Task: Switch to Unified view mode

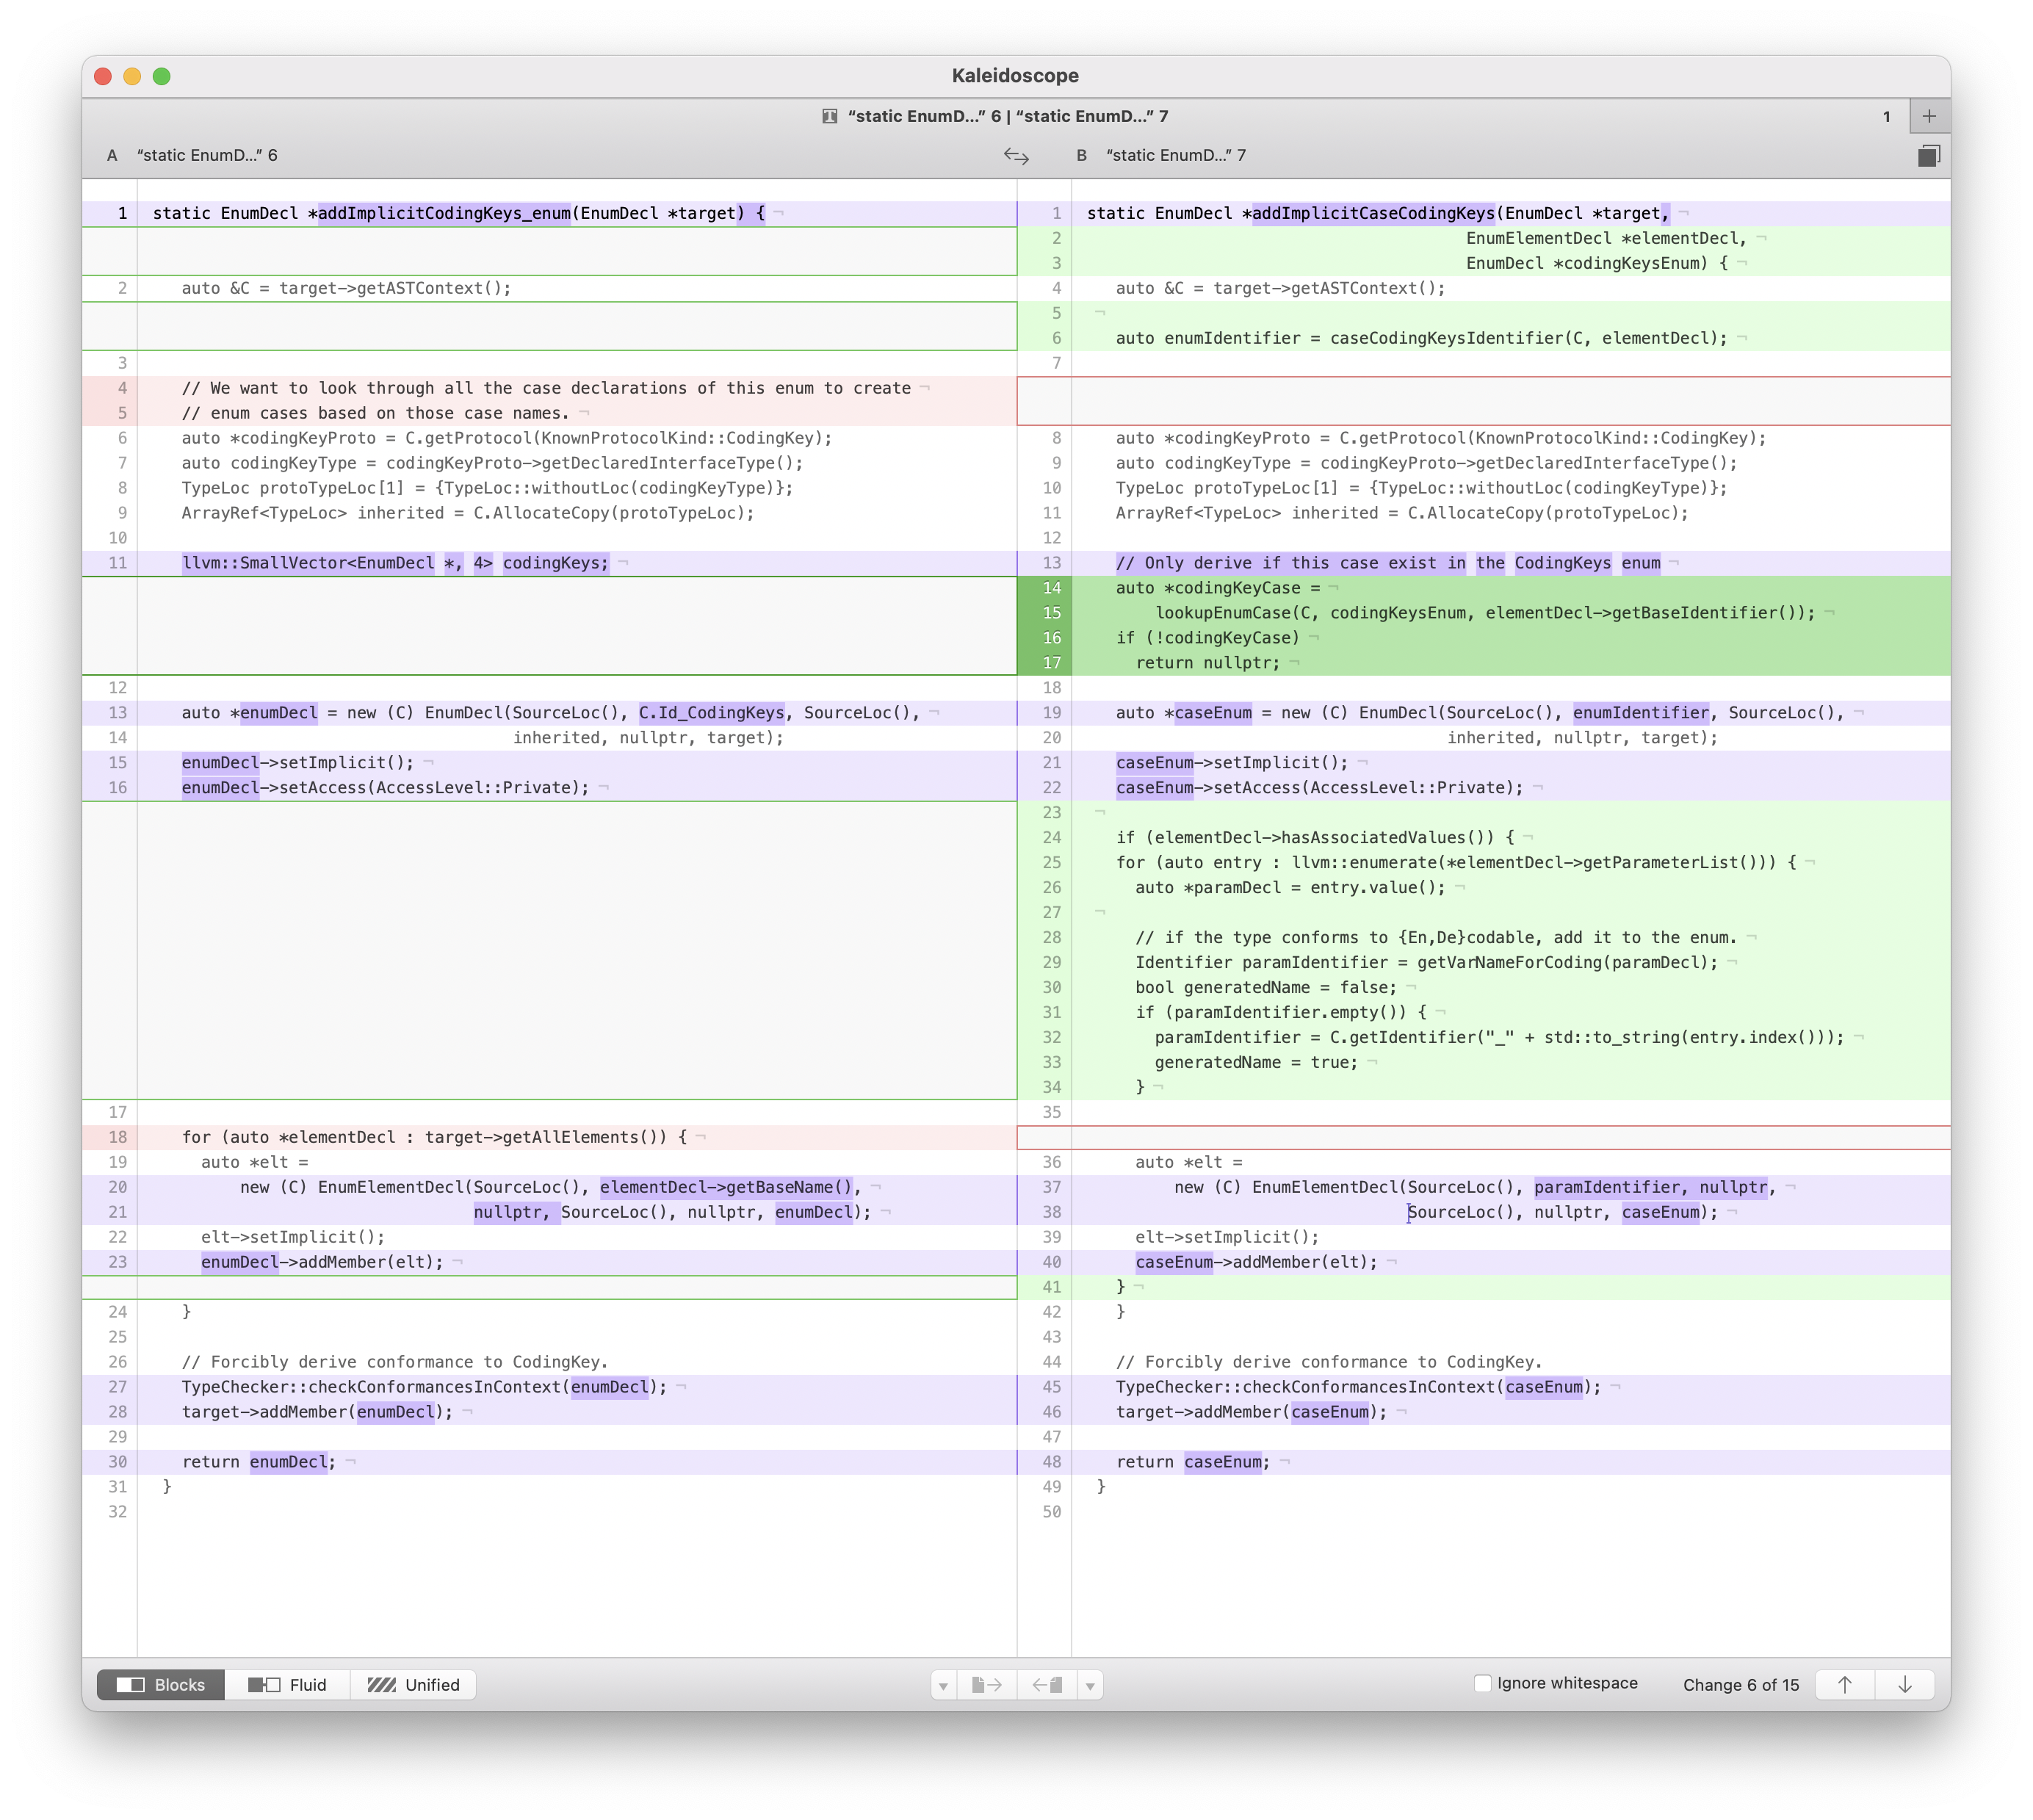Action: click(414, 1685)
